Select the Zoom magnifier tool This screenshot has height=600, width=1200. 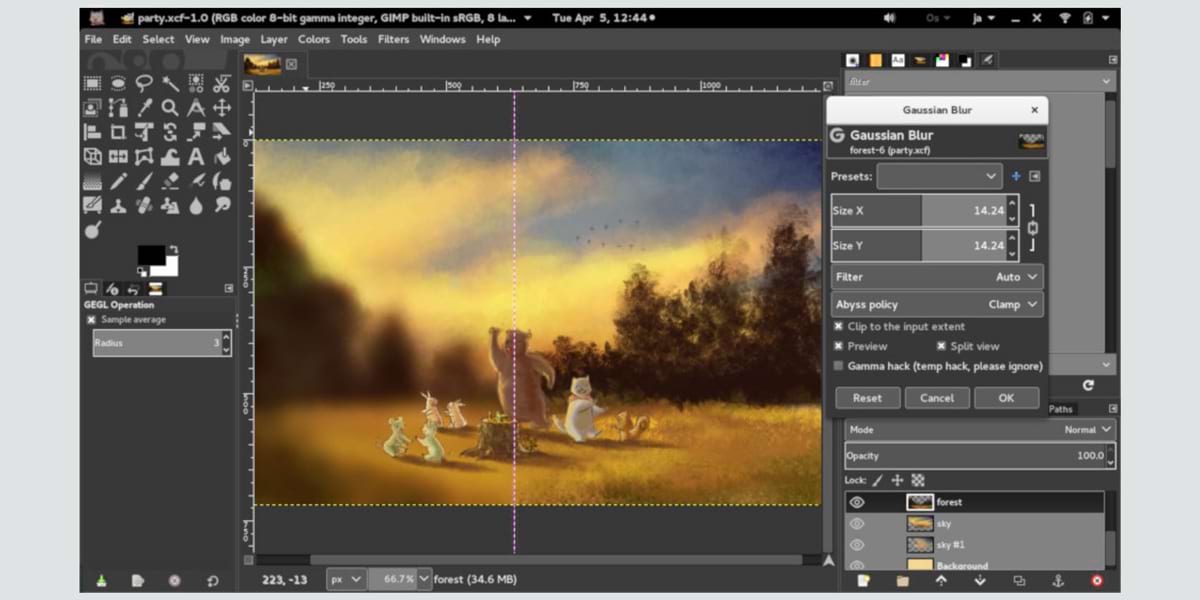(x=170, y=108)
